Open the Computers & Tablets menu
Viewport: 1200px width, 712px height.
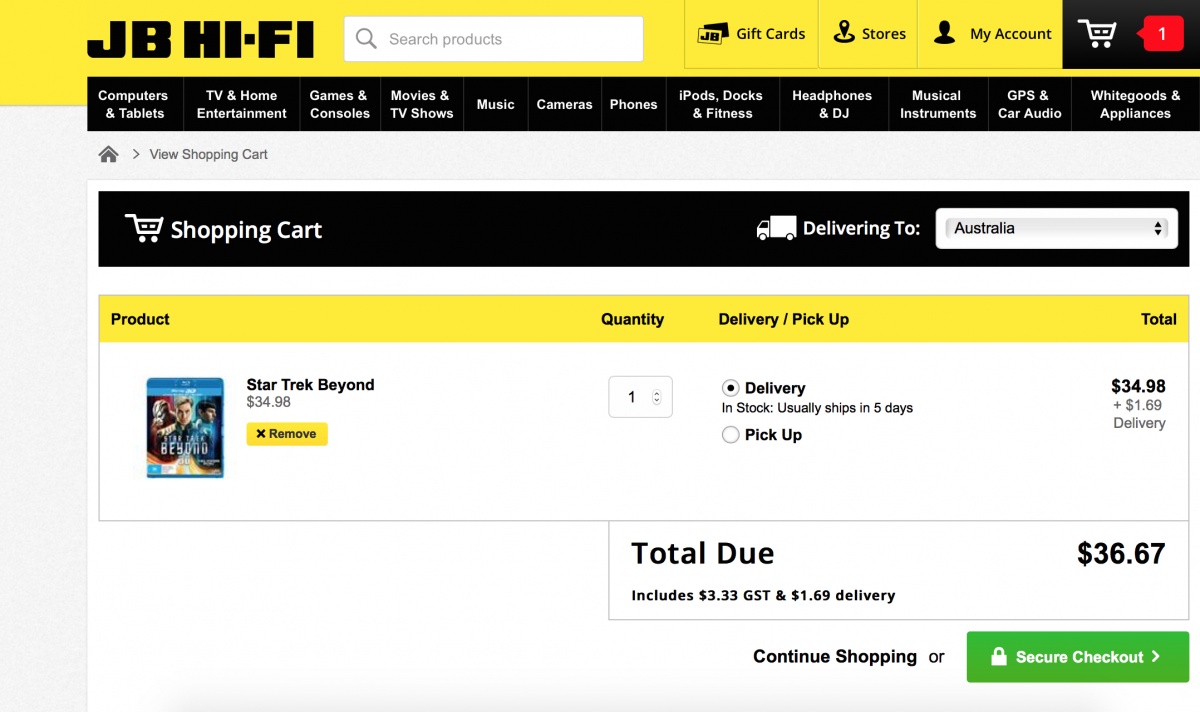(133, 104)
